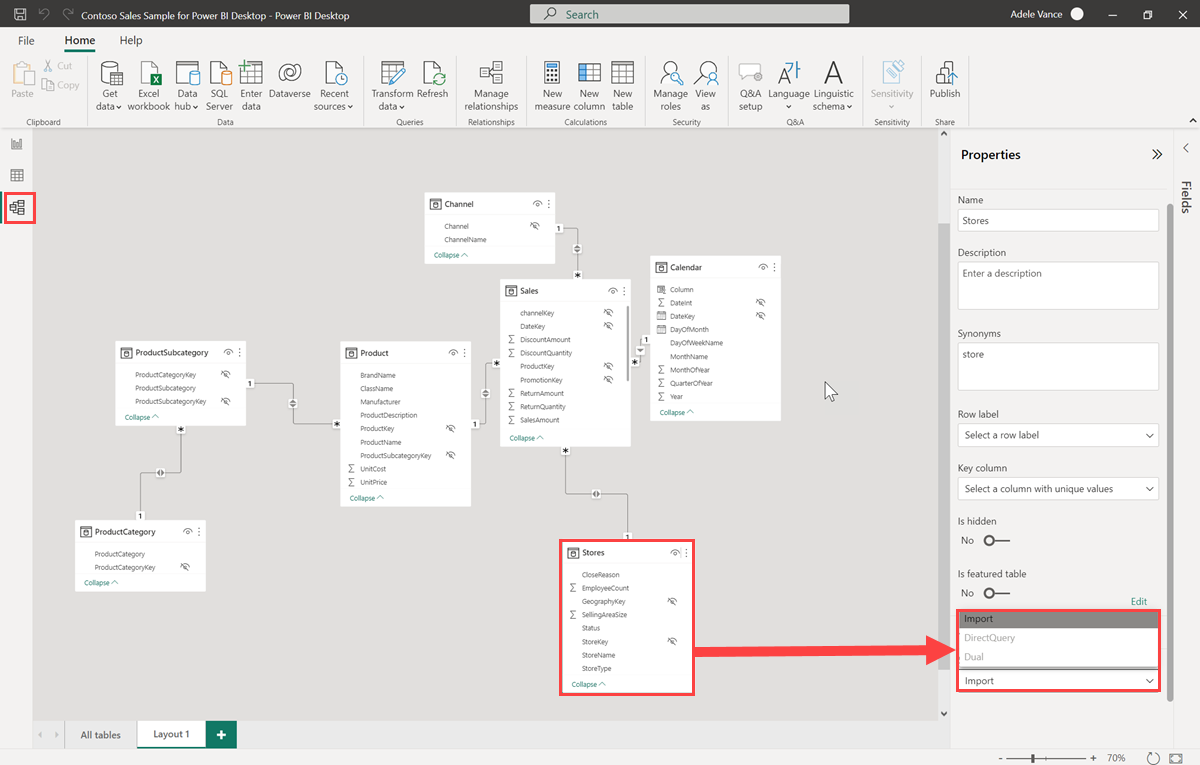
Task: Open the Data hub menu
Action: [x=186, y=86]
